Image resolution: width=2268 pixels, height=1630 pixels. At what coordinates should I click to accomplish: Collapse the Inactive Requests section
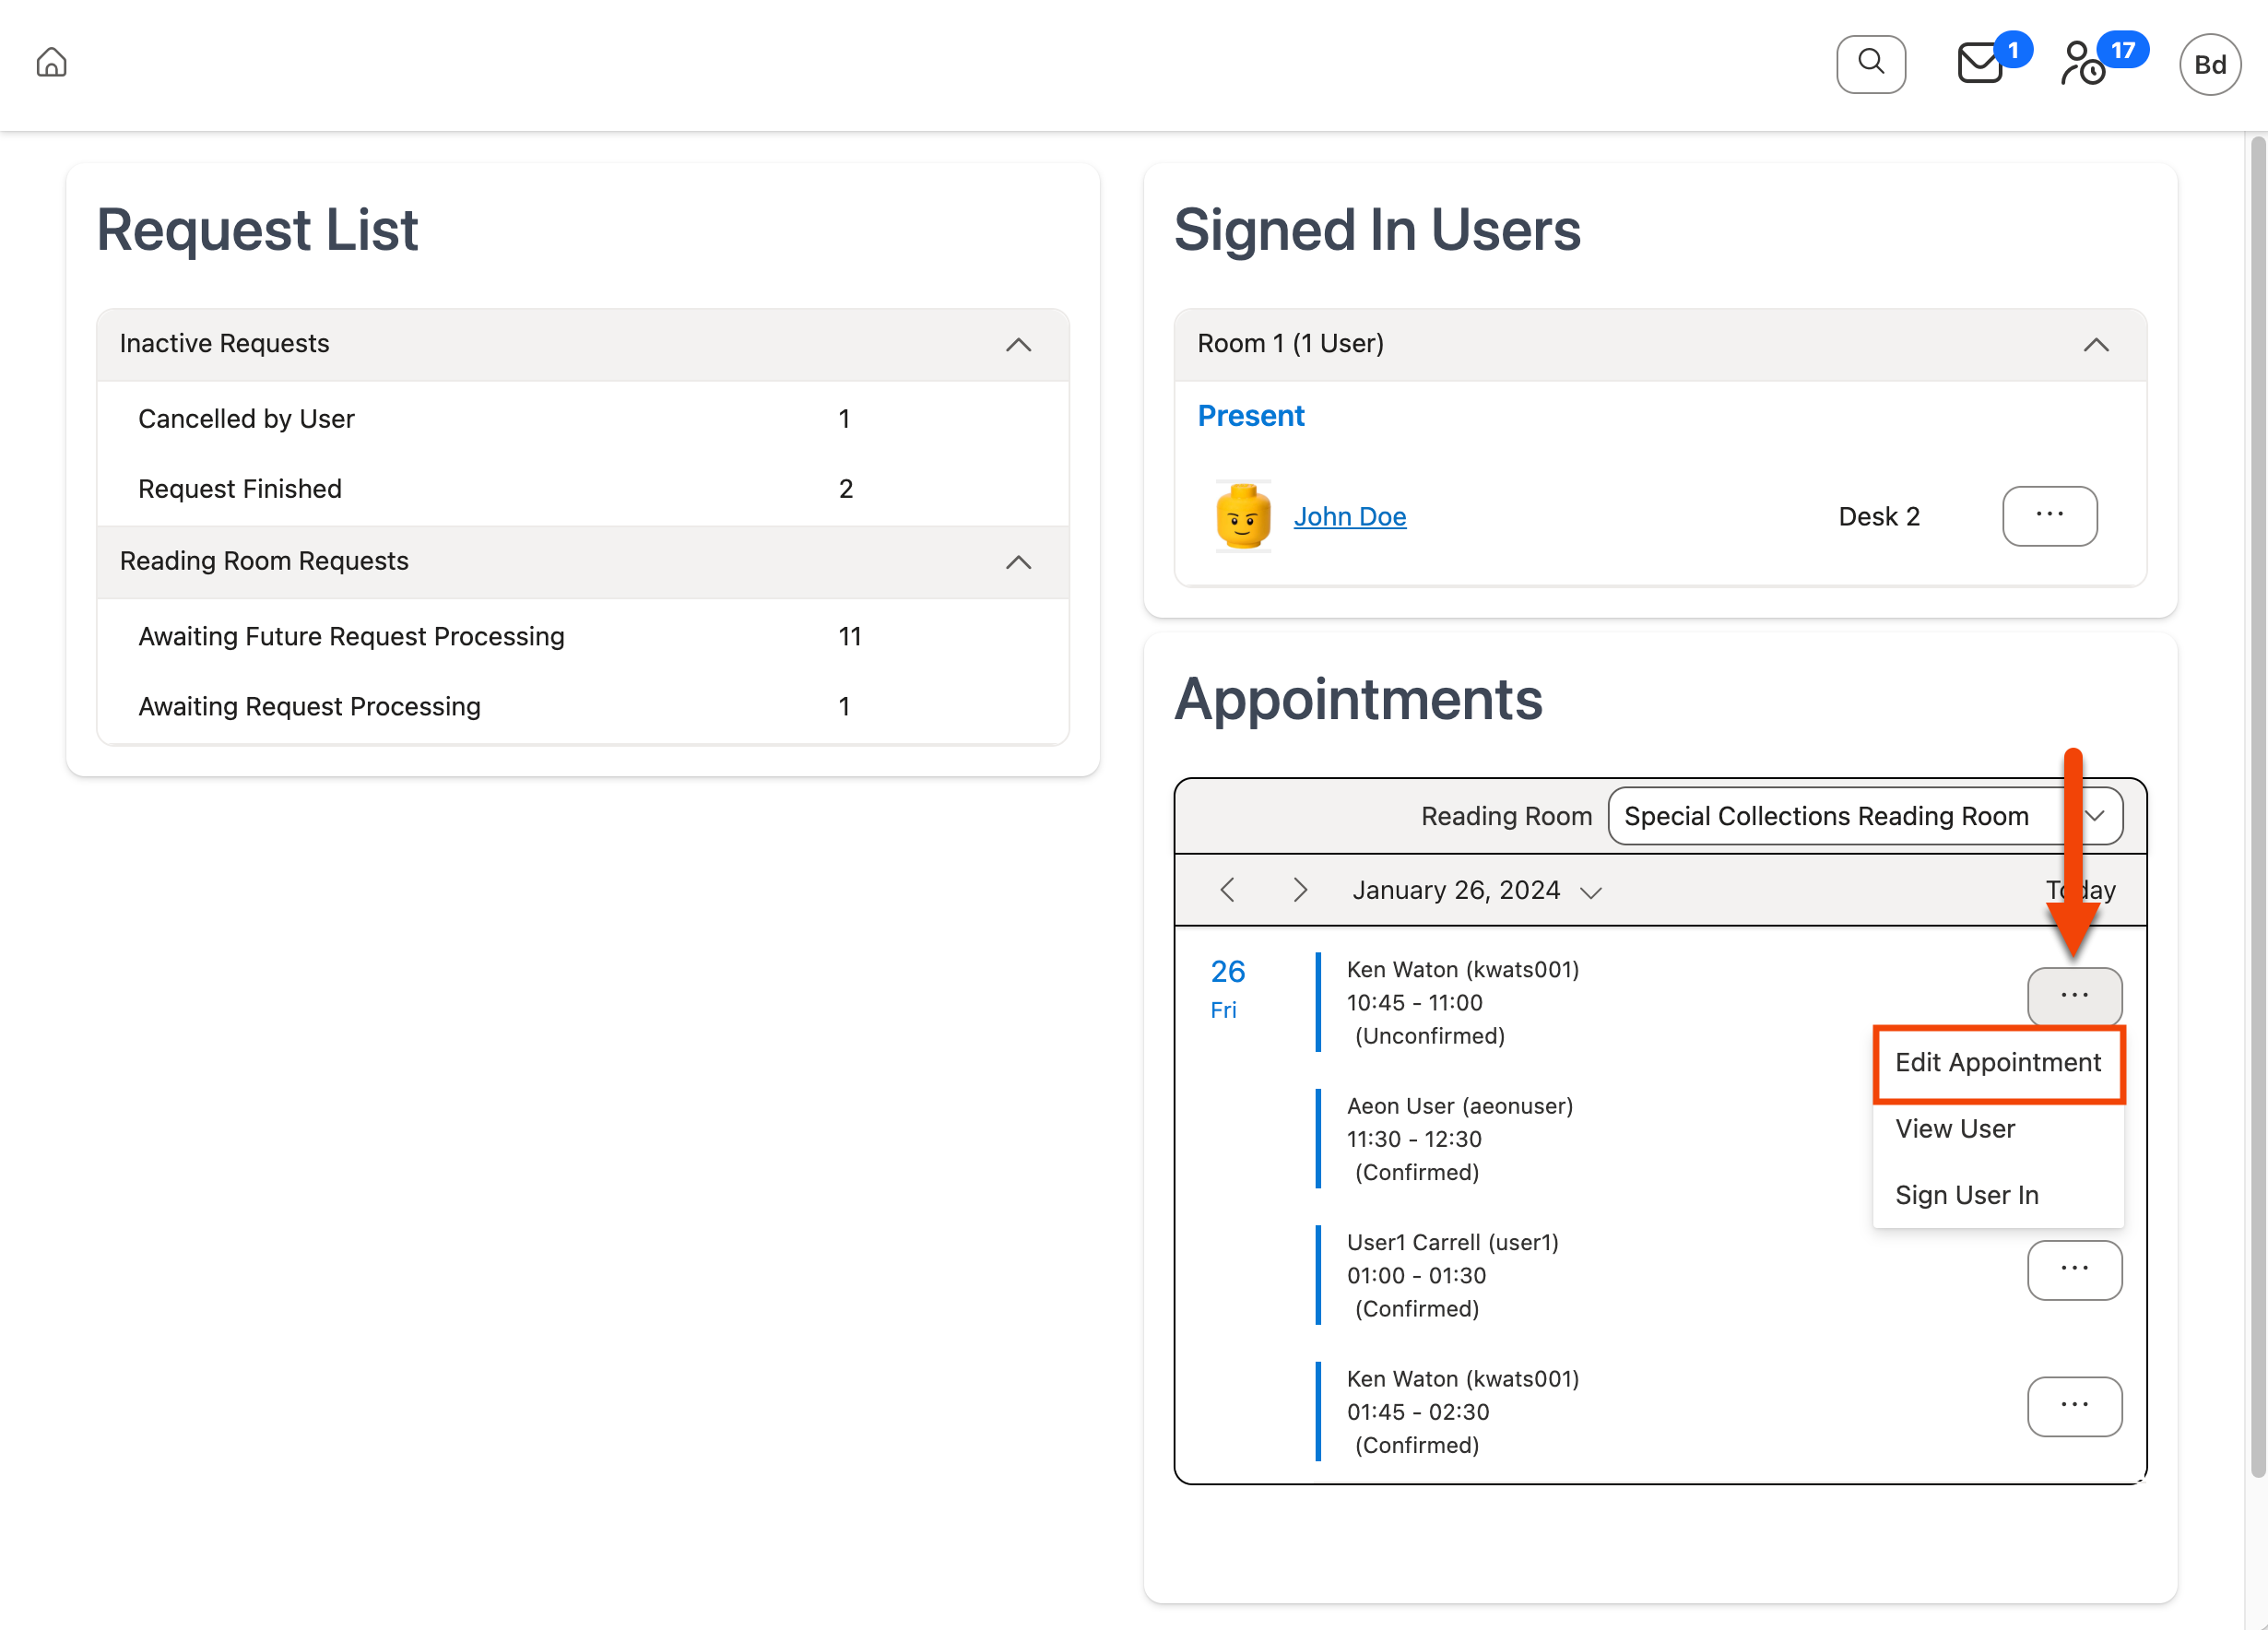click(1018, 344)
